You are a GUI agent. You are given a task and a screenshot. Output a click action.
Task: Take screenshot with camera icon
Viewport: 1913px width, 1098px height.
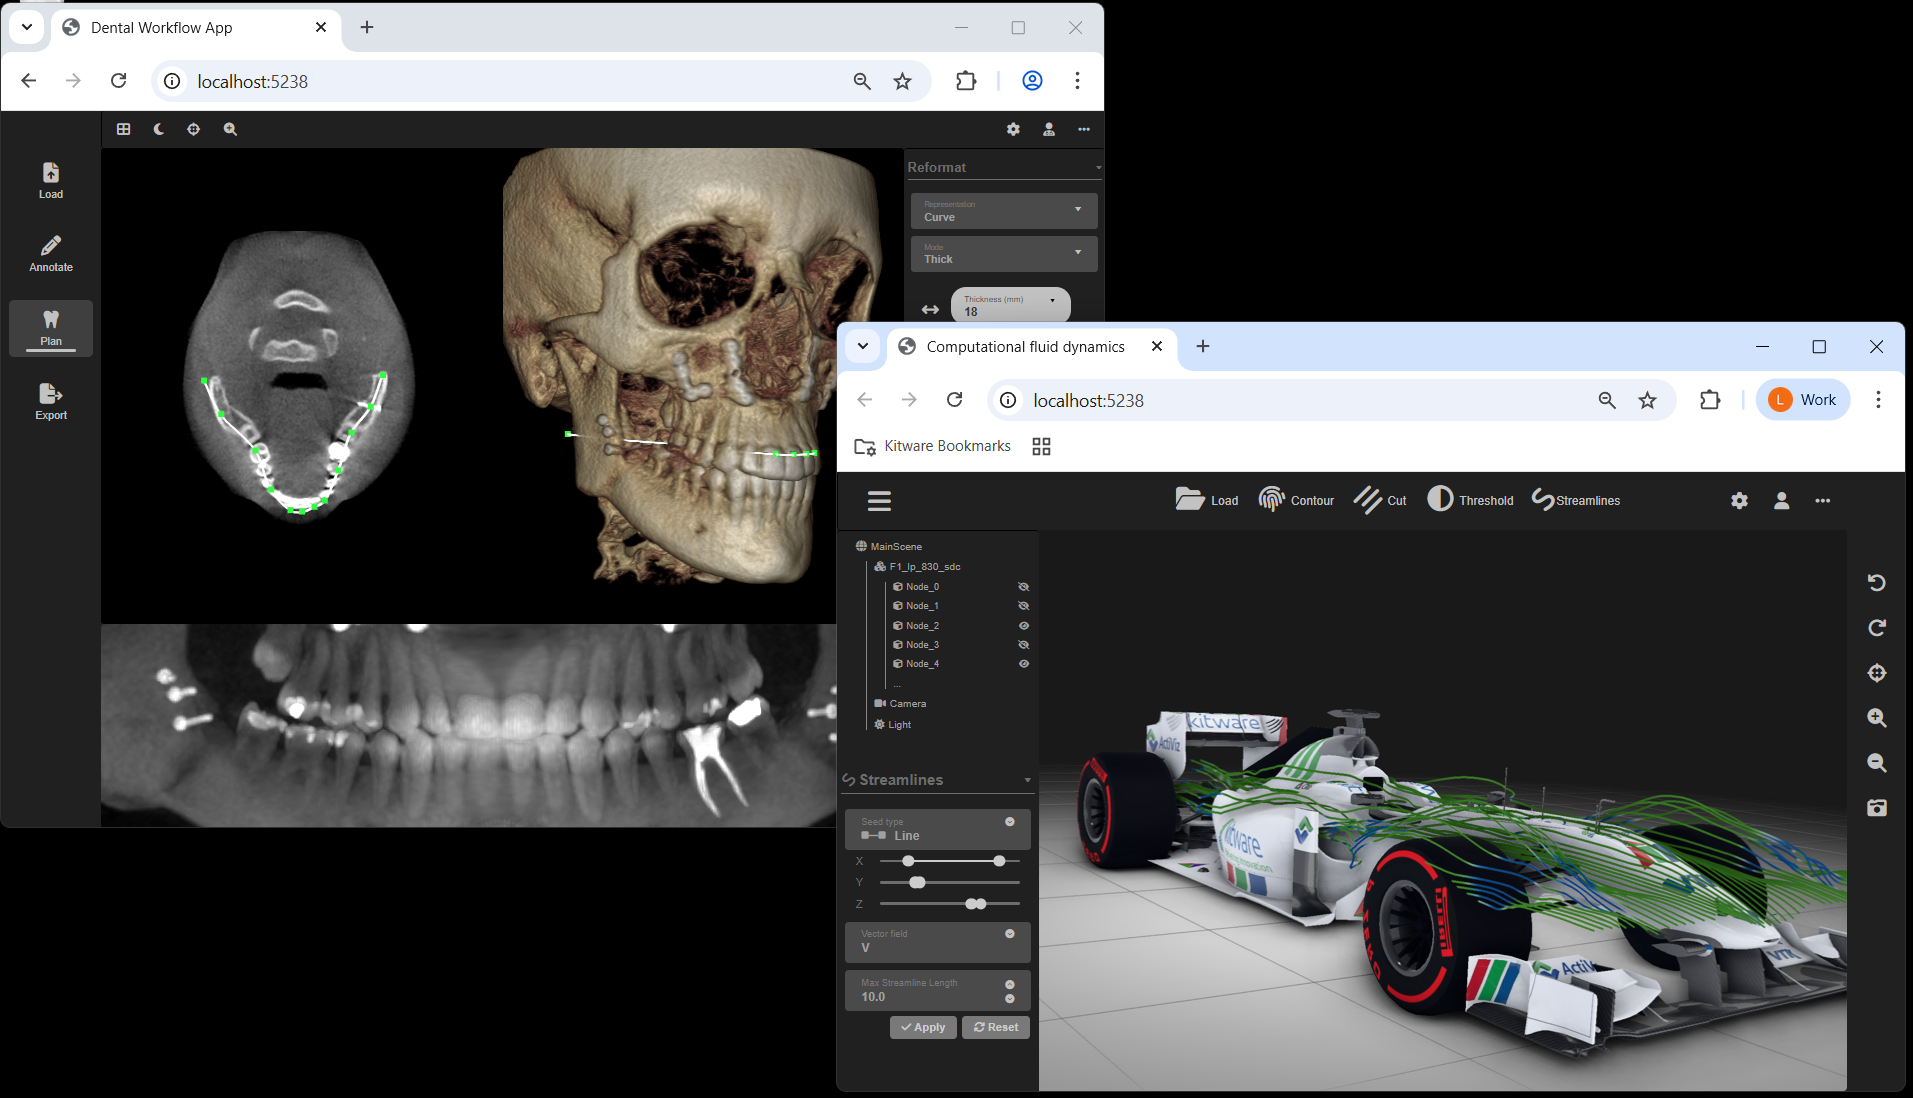pos(1877,808)
